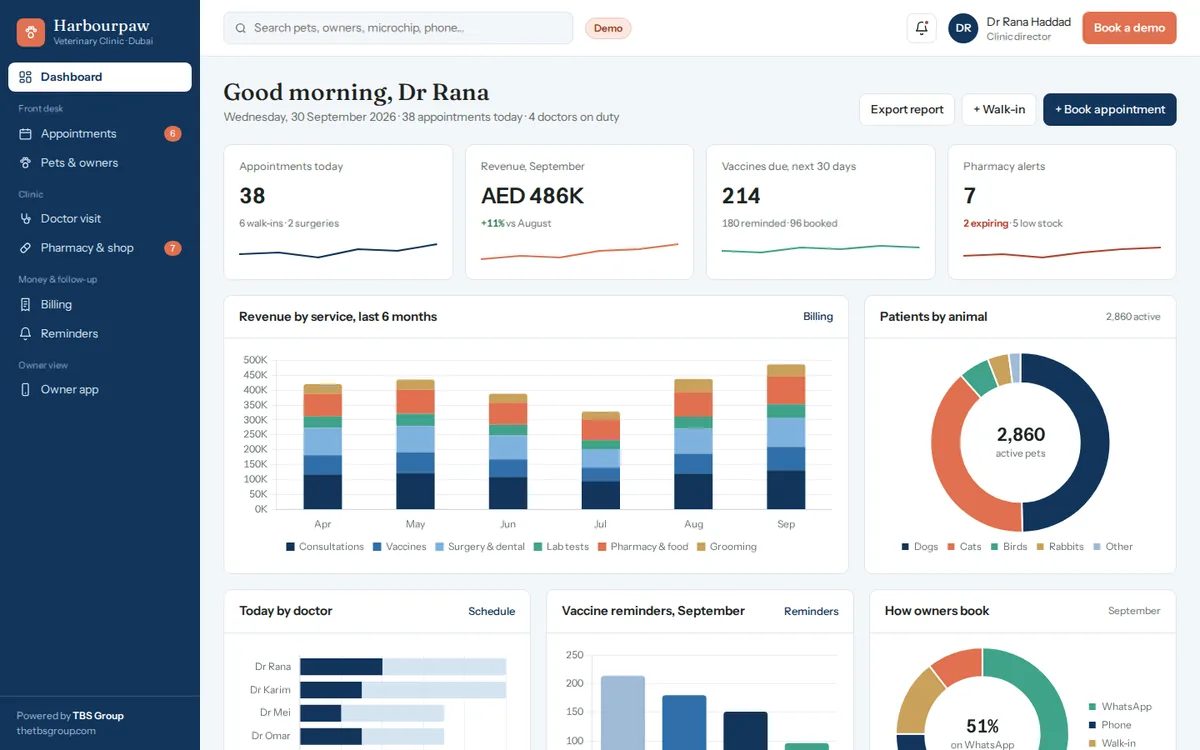This screenshot has width=1200, height=750.
Task: Focus the search pets, owners field
Action: 398,28
